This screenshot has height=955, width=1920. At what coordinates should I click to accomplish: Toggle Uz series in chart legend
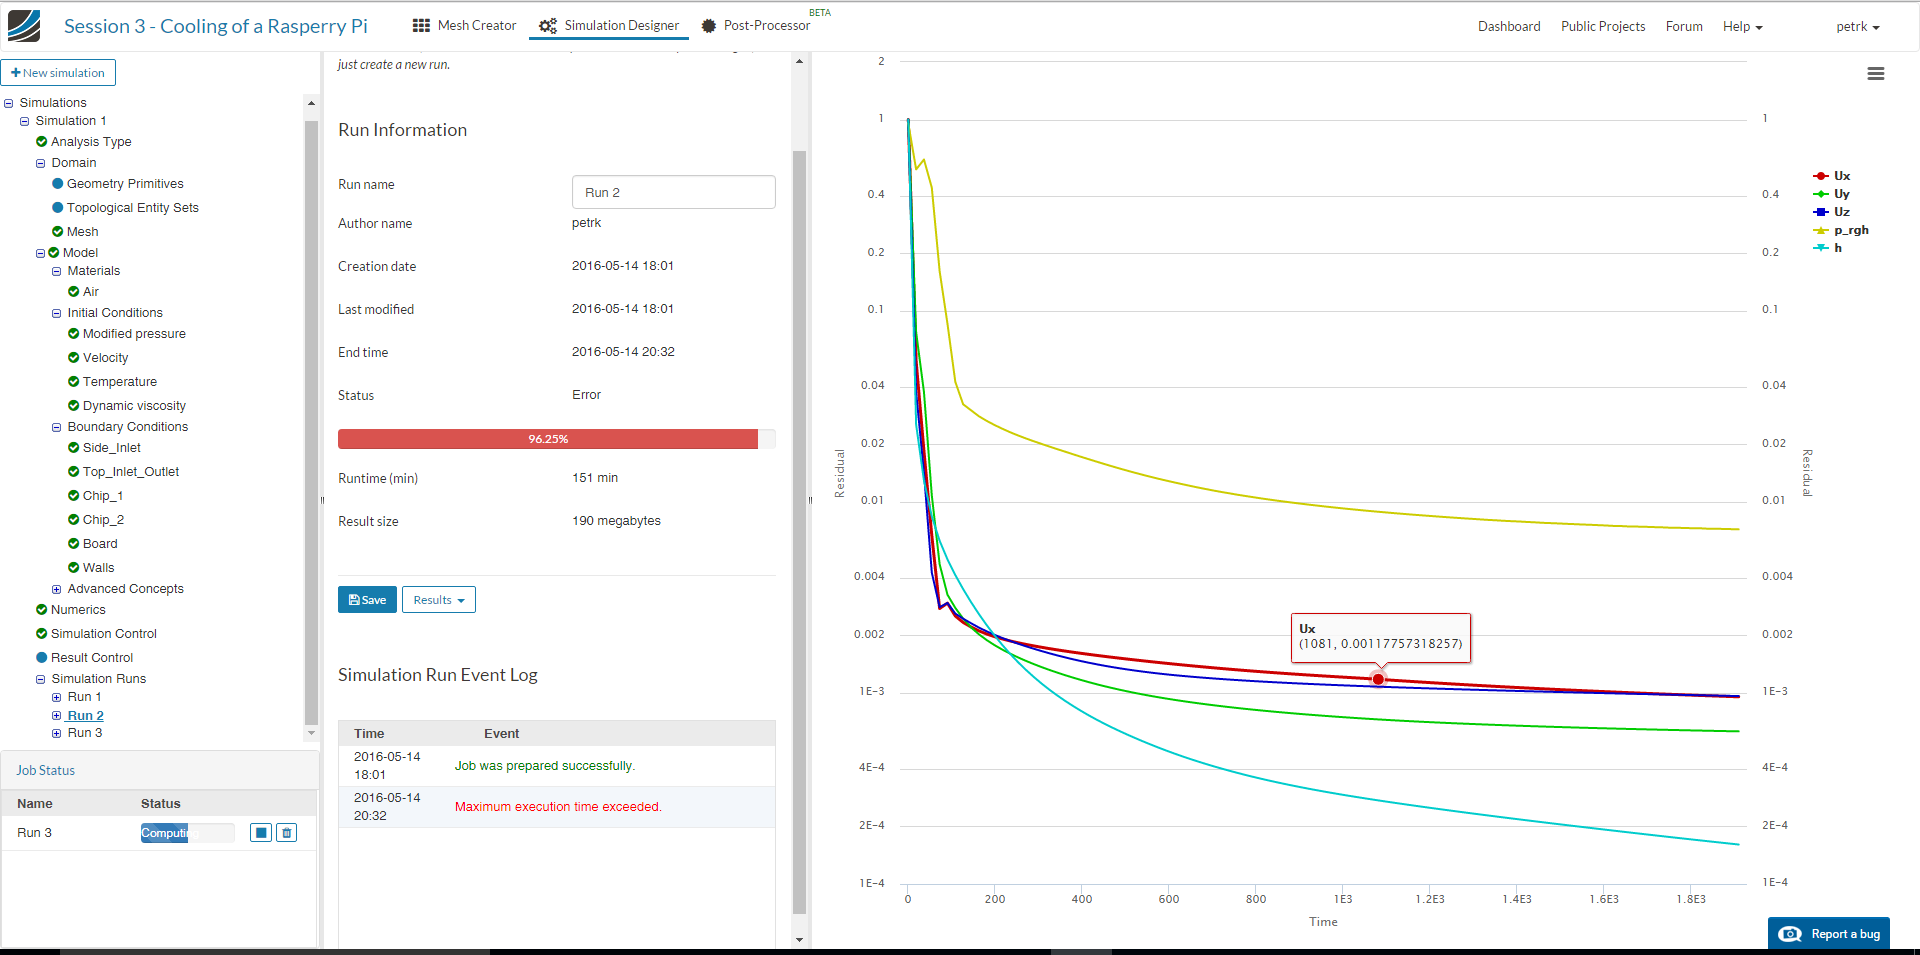coord(1832,212)
